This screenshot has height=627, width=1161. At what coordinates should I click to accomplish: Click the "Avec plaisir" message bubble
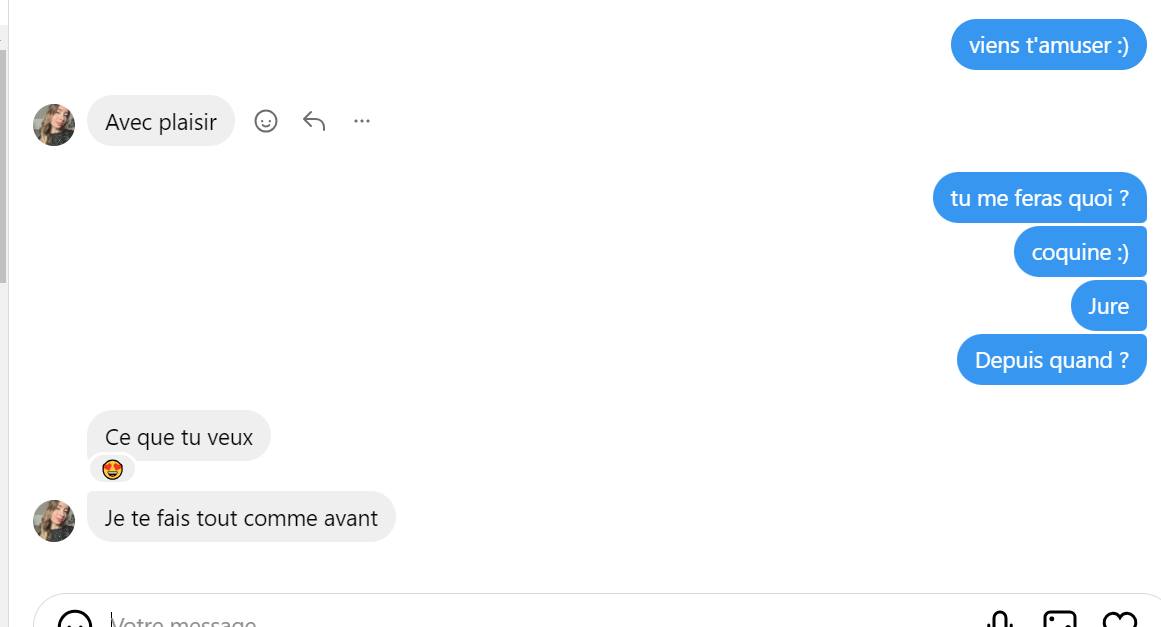[161, 122]
